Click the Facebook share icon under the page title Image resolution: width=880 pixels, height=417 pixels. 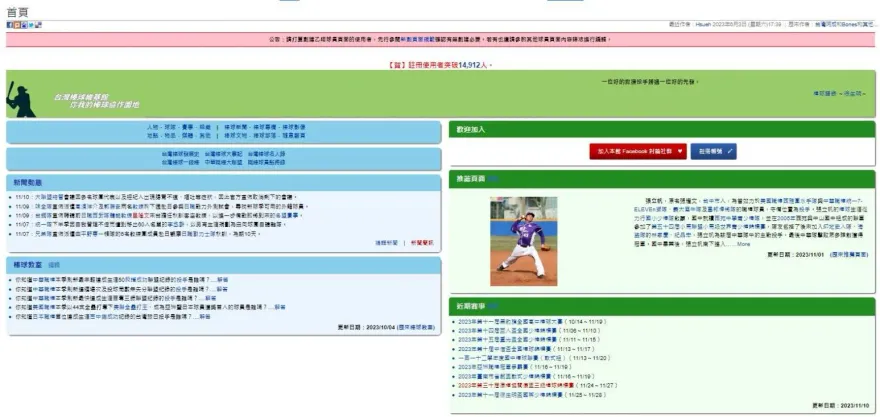9,24
